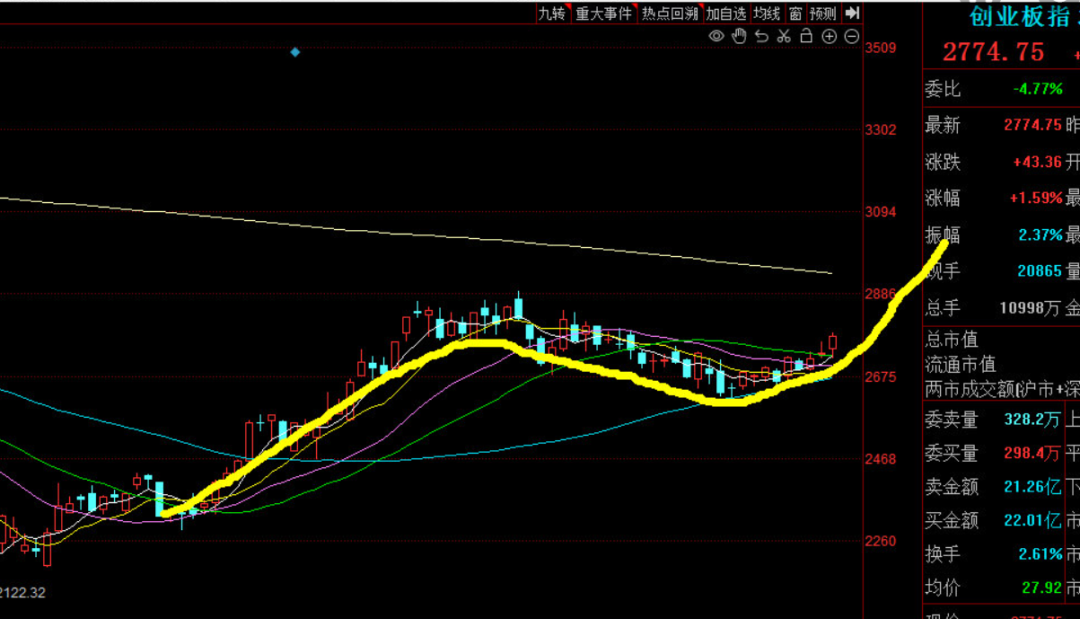
Task: Click the 2468 price axis label
Action: (x=881, y=459)
